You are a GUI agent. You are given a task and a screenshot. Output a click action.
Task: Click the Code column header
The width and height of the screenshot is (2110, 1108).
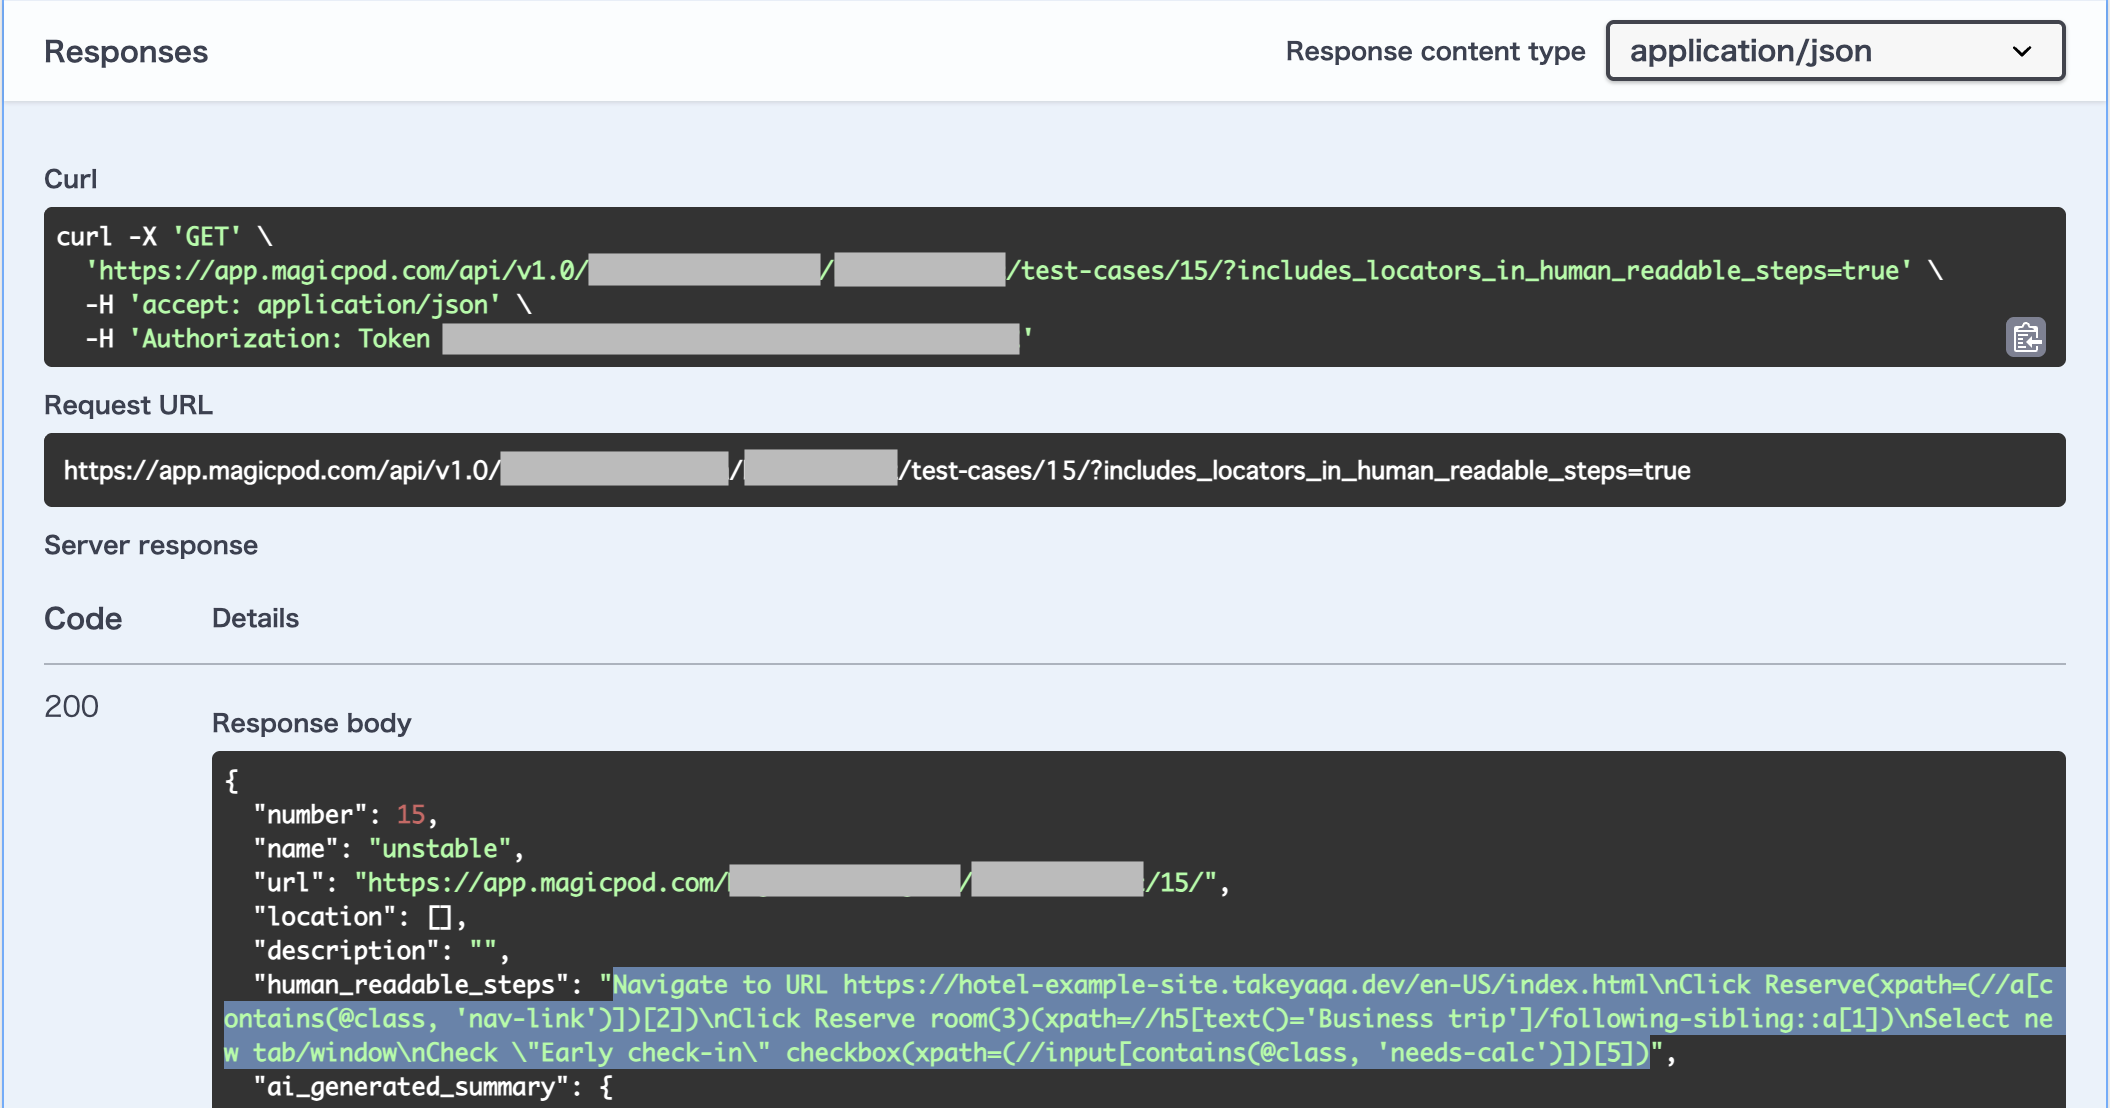click(x=83, y=619)
